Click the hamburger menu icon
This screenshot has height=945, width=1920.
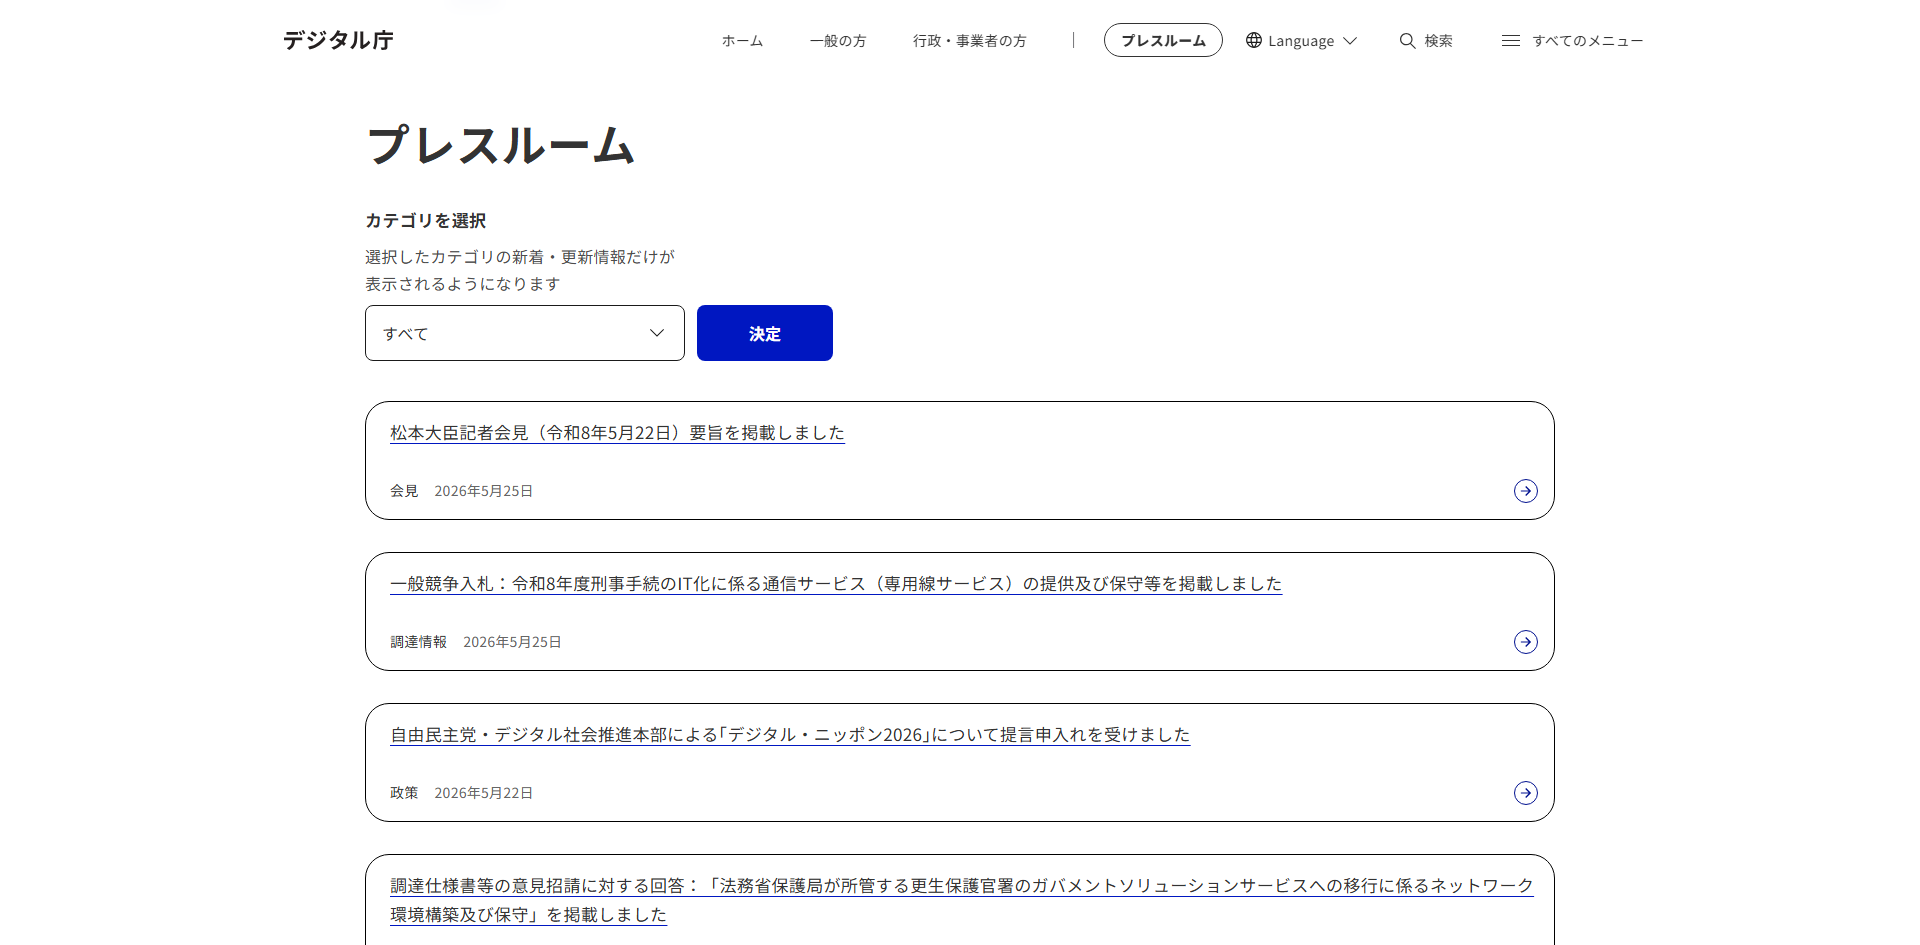coord(1511,41)
